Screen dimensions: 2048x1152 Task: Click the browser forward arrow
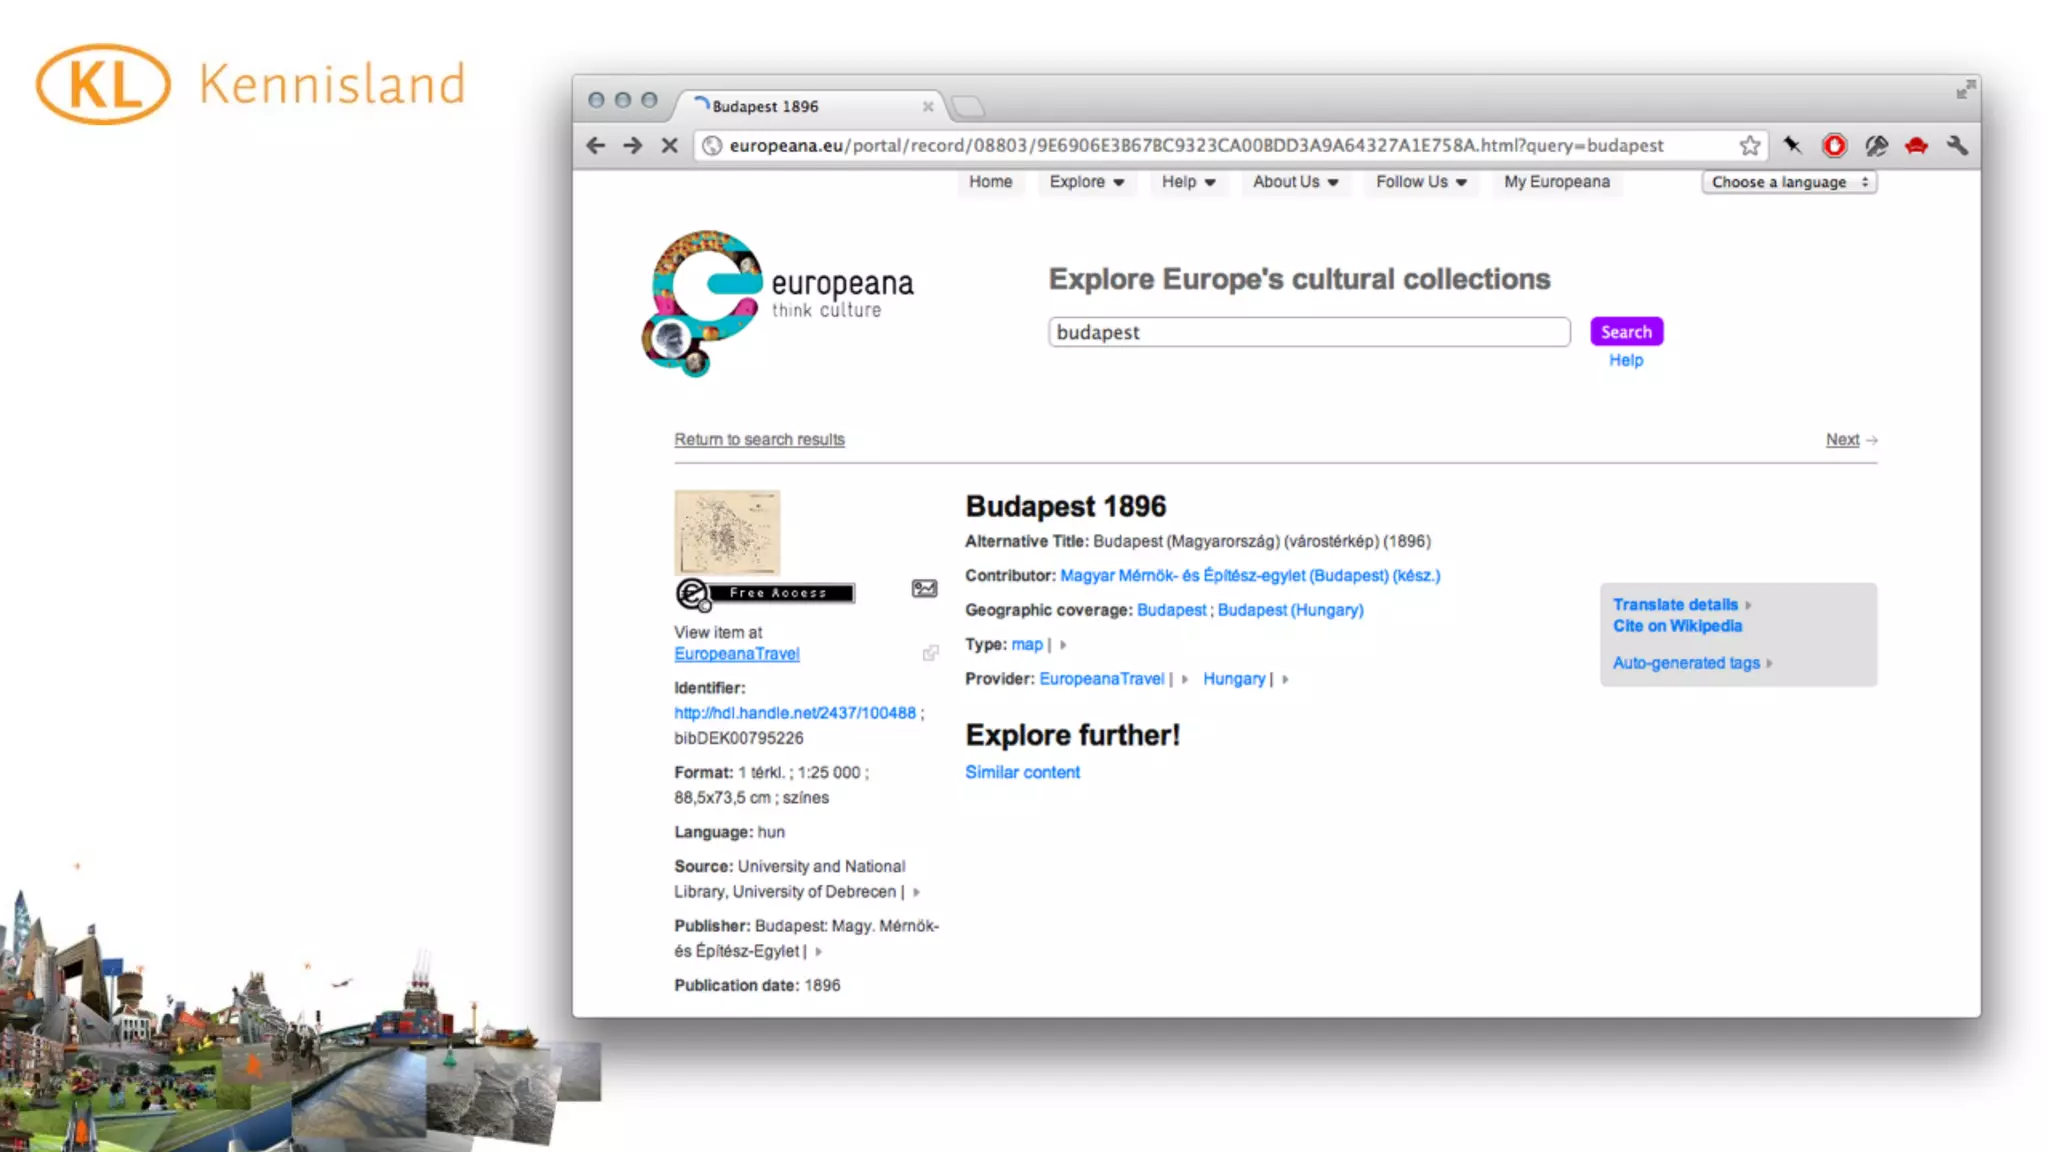632,146
